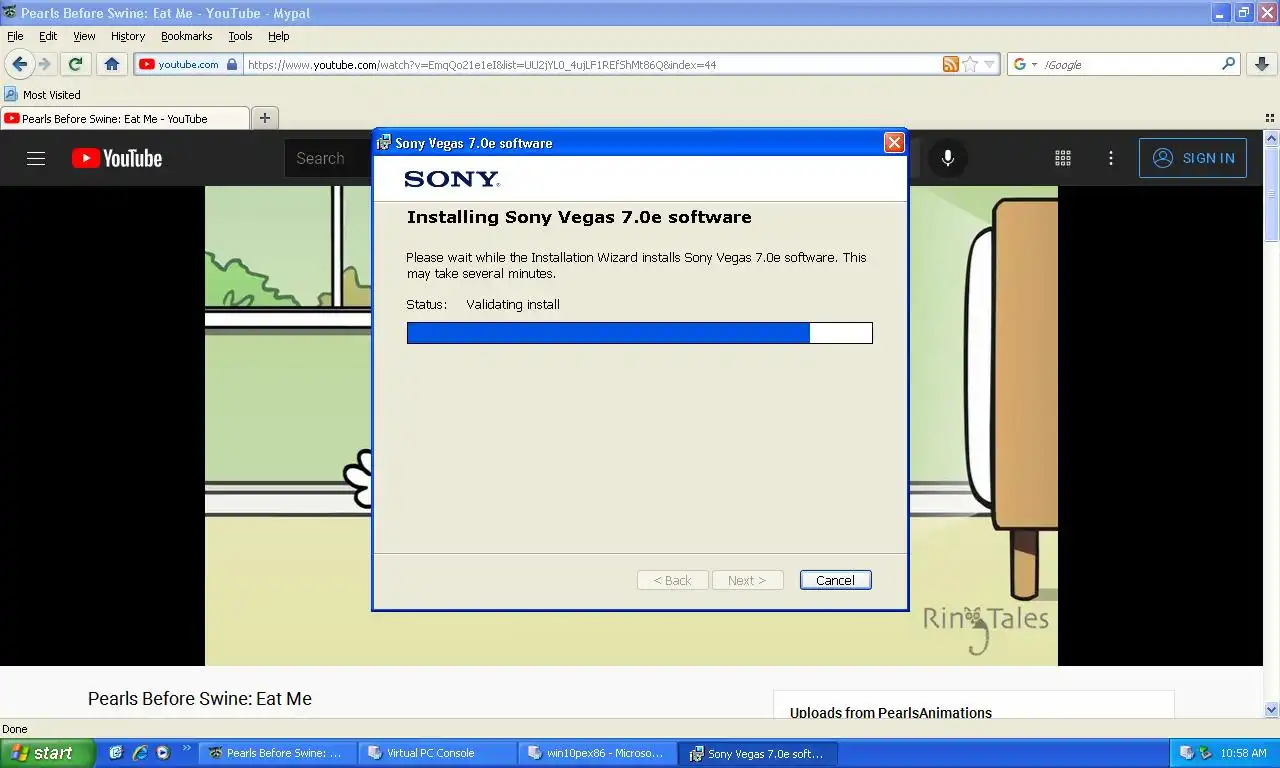Click the SIGN IN button

tap(1193, 158)
